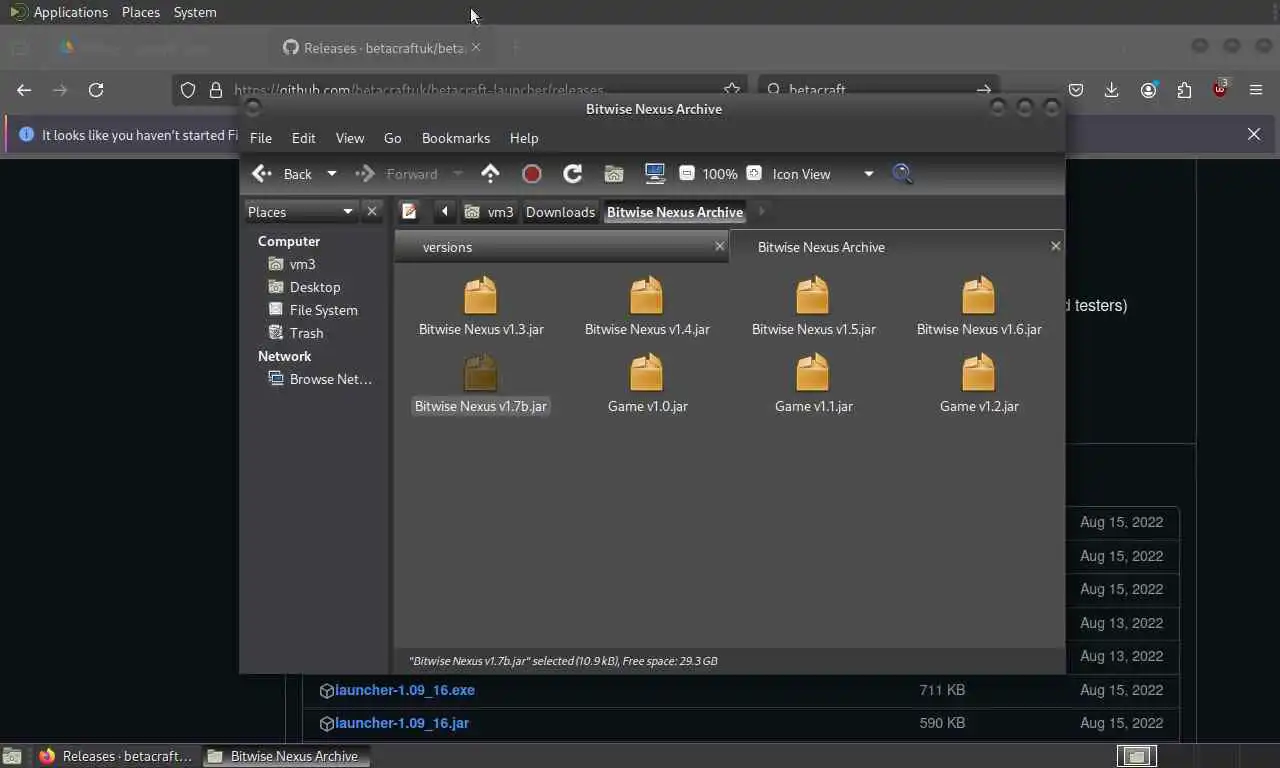Select Game v1.1.jar file icon
1280x768 pixels.
click(x=813, y=373)
